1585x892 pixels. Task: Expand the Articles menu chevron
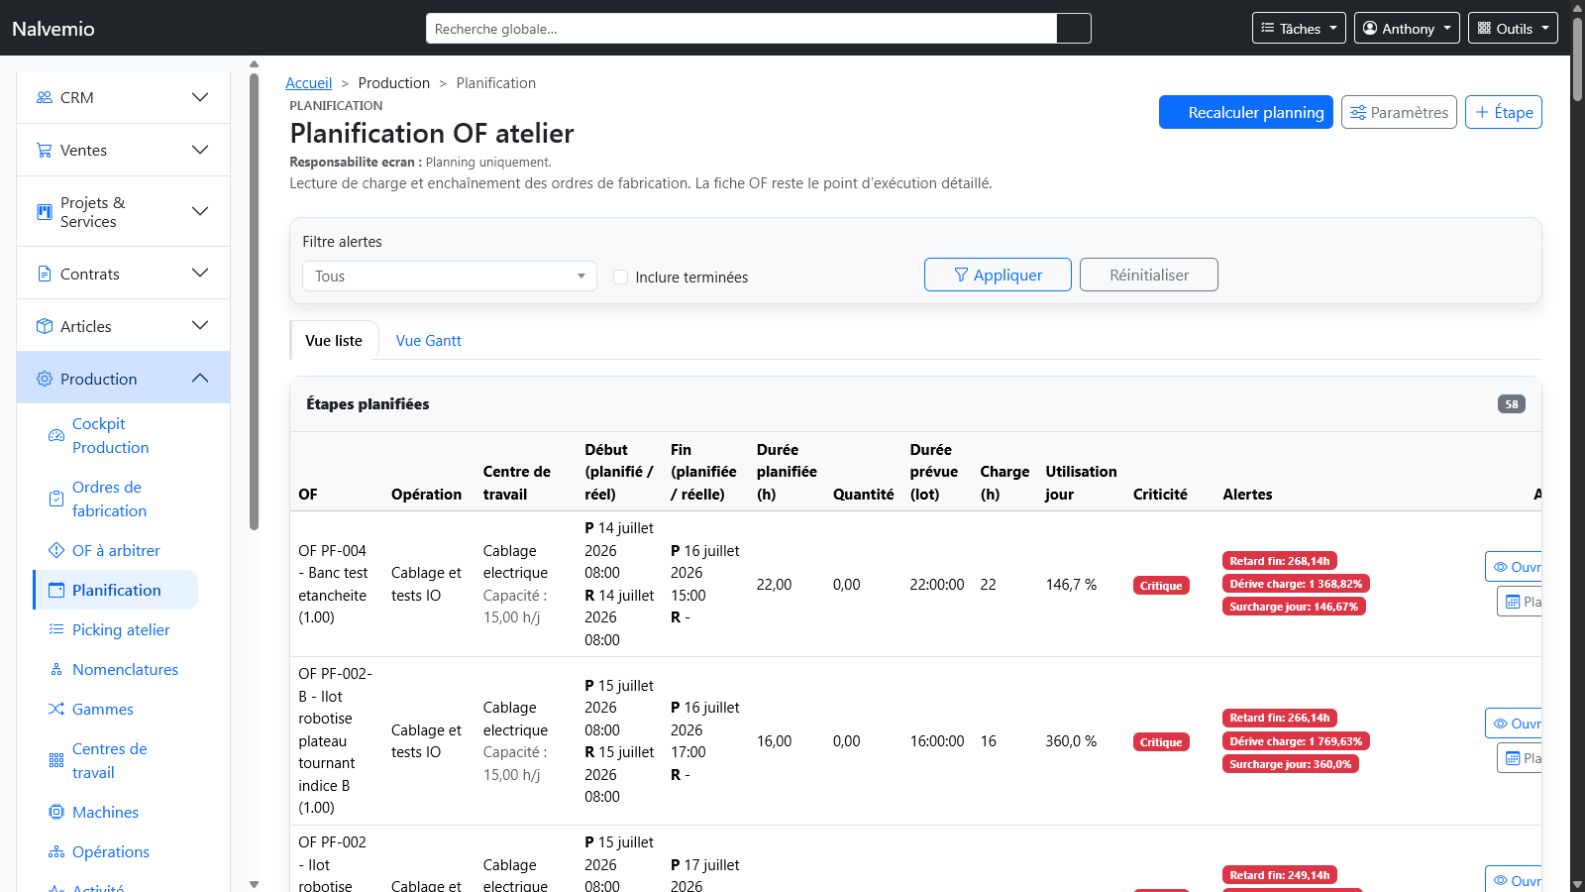[x=200, y=326]
